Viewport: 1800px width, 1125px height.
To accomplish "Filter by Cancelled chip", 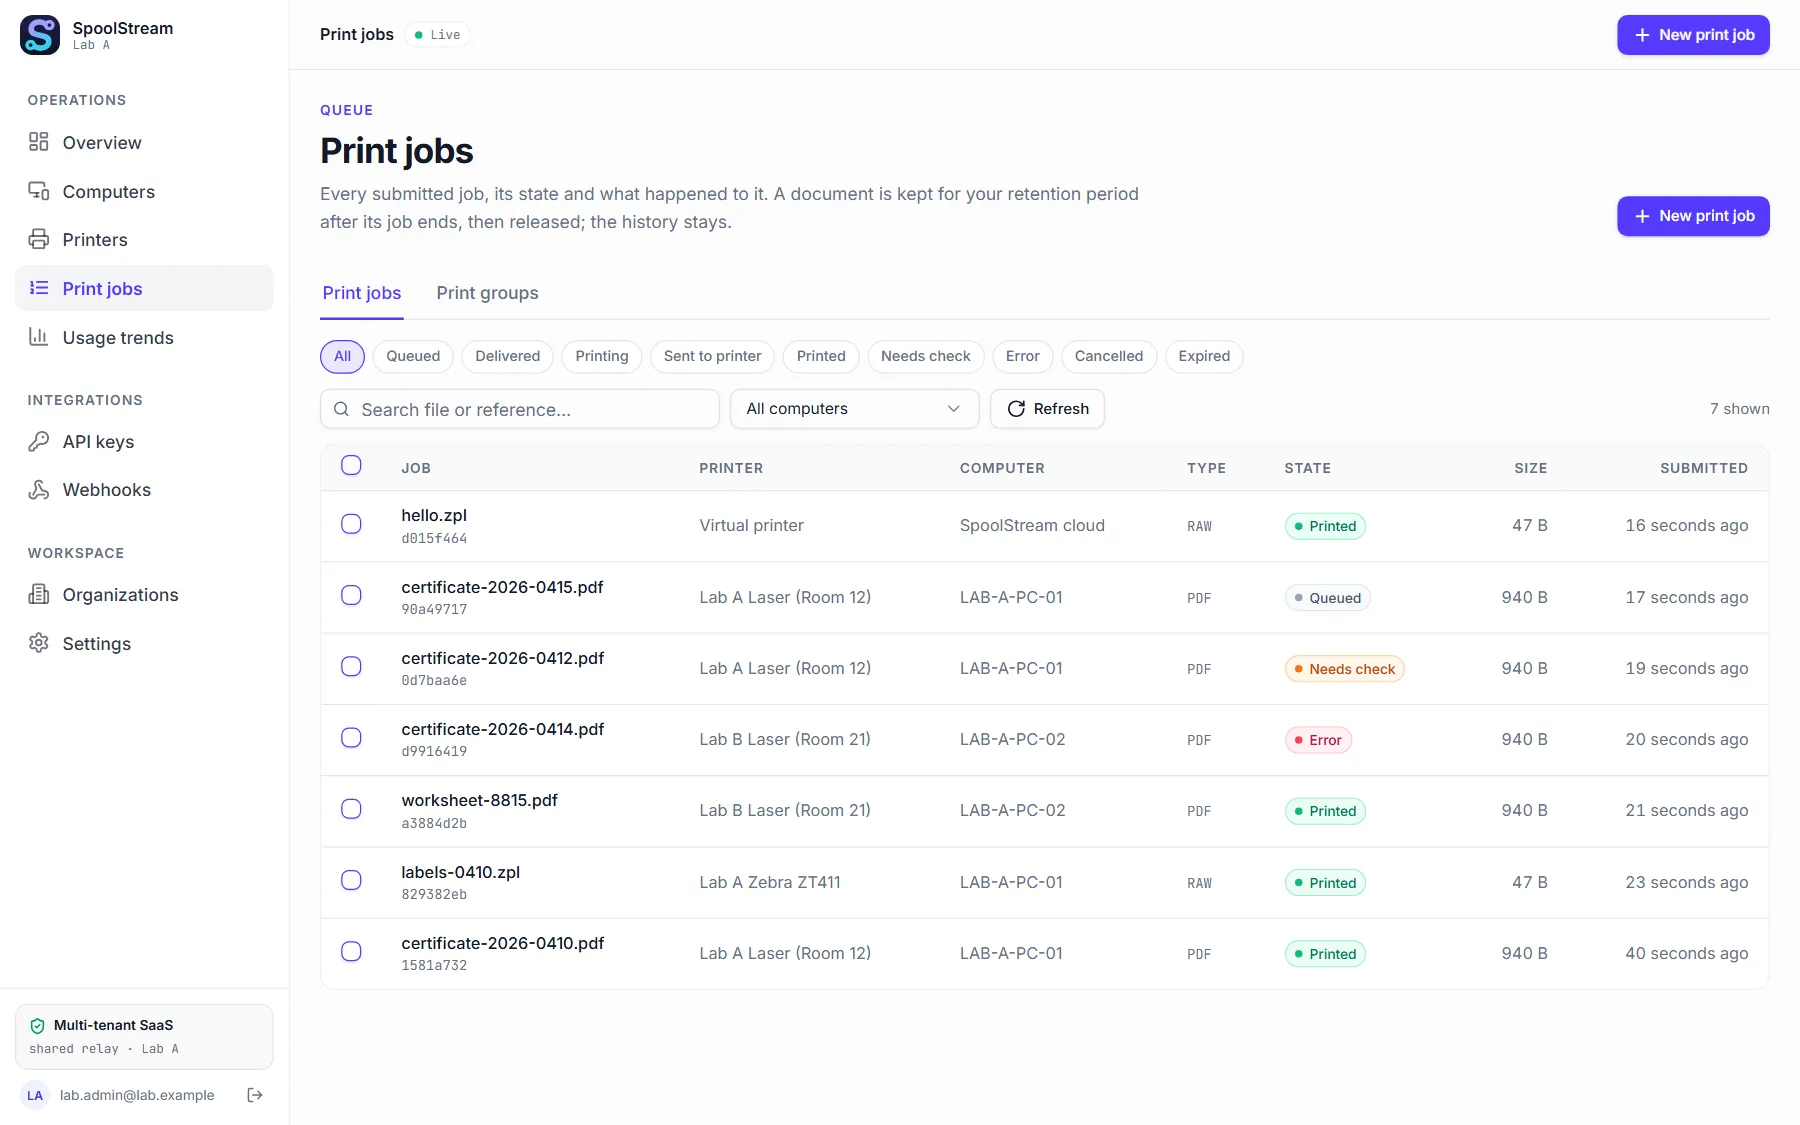I will (1109, 356).
